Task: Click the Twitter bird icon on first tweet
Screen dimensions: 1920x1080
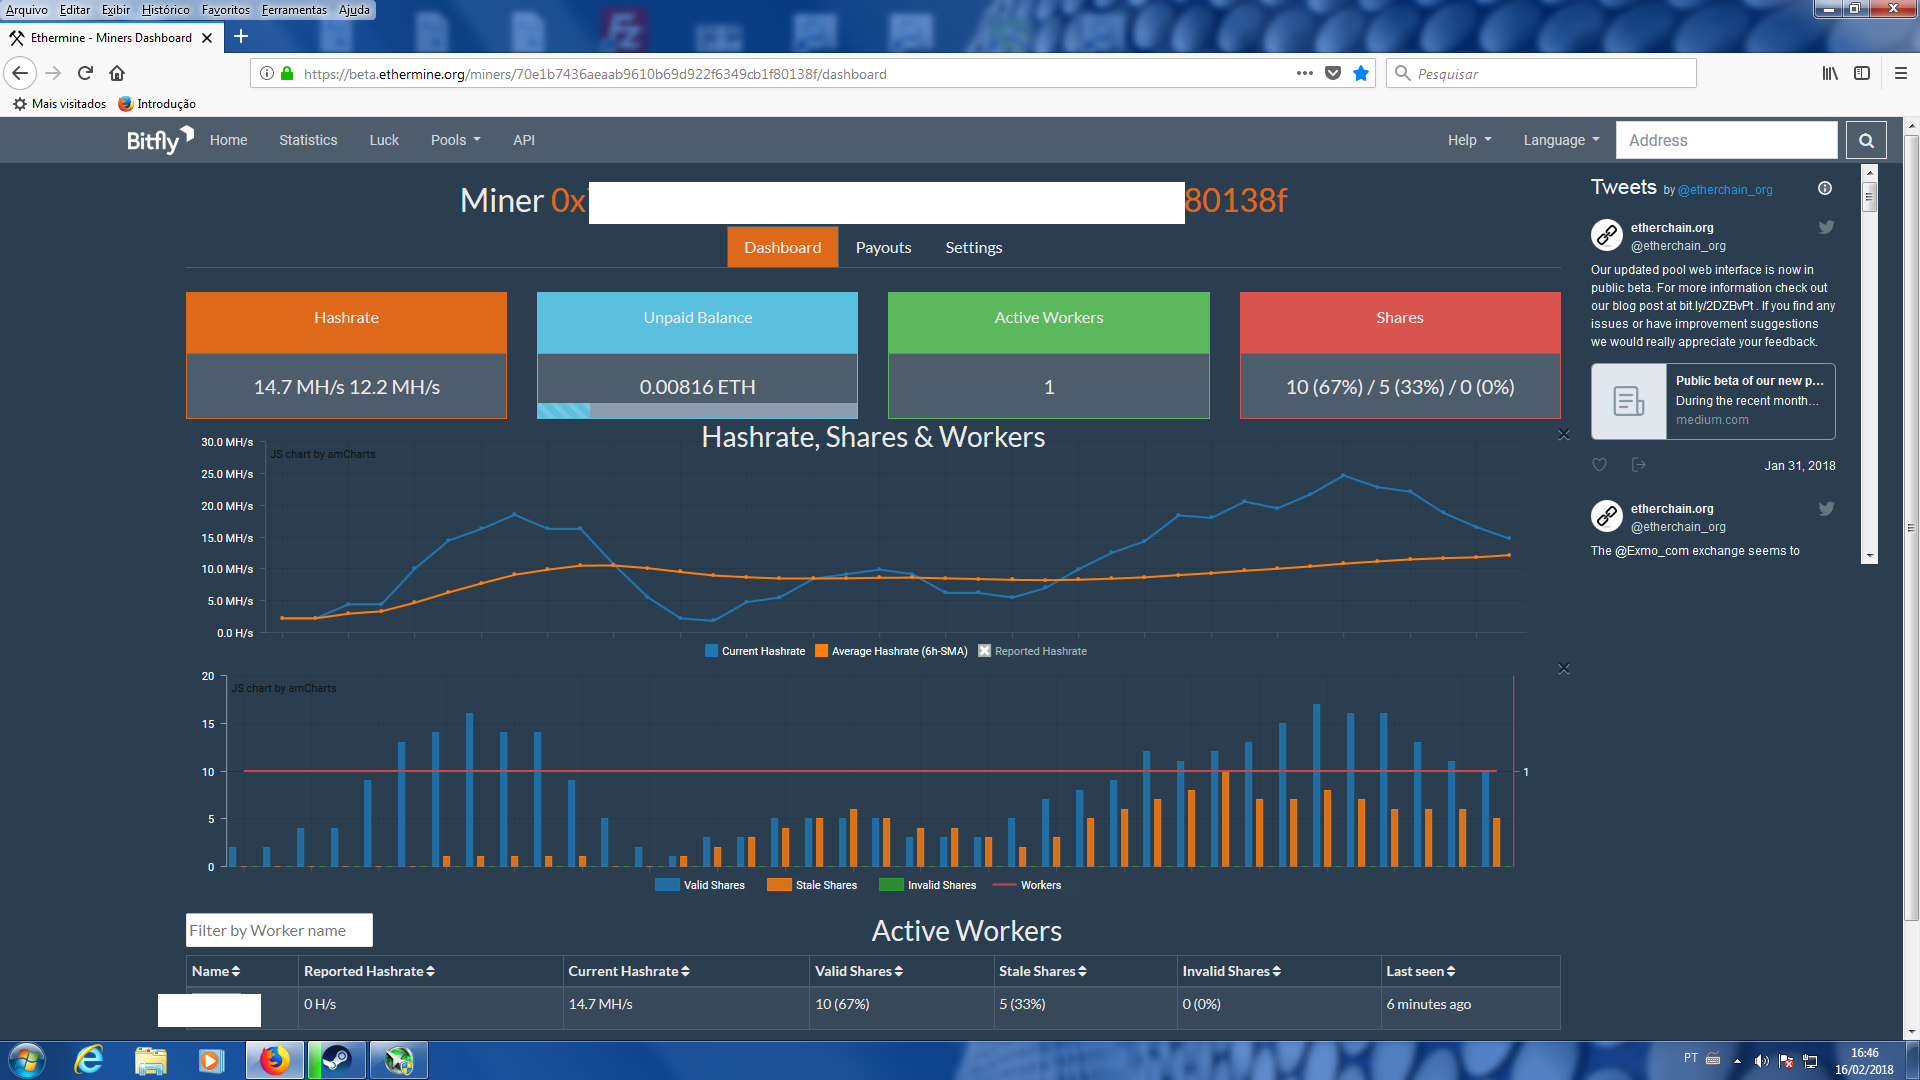Action: click(x=1826, y=227)
